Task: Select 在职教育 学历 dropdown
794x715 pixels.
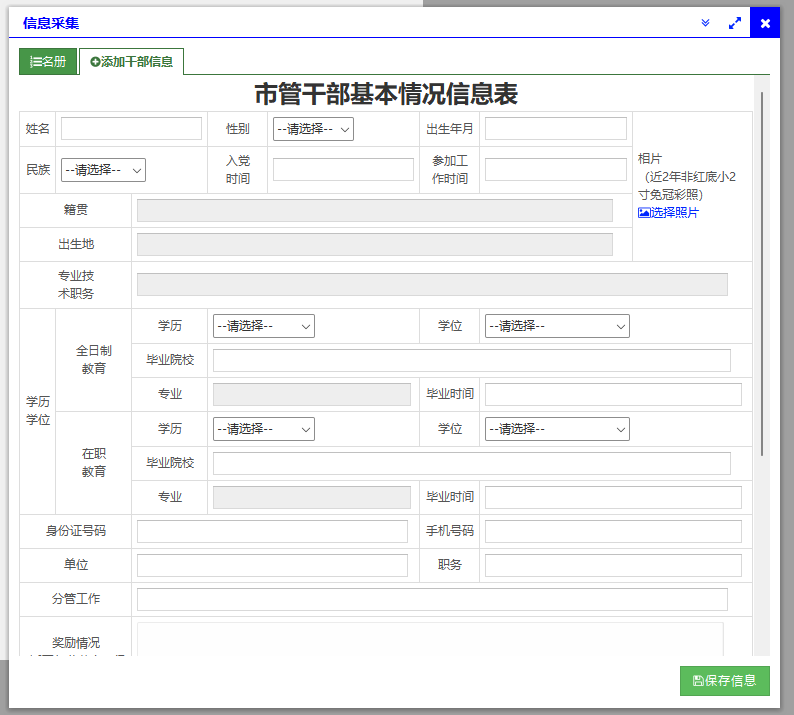Action: click(x=263, y=429)
